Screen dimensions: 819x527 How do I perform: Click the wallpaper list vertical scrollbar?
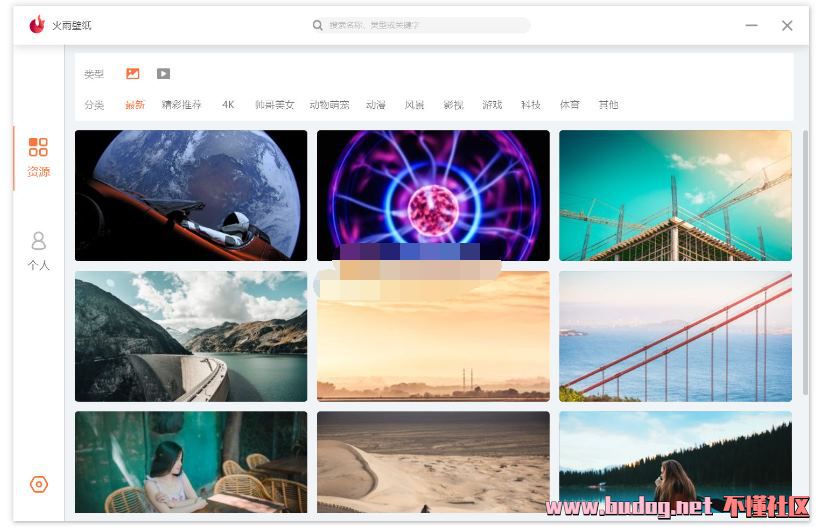[805, 263]
